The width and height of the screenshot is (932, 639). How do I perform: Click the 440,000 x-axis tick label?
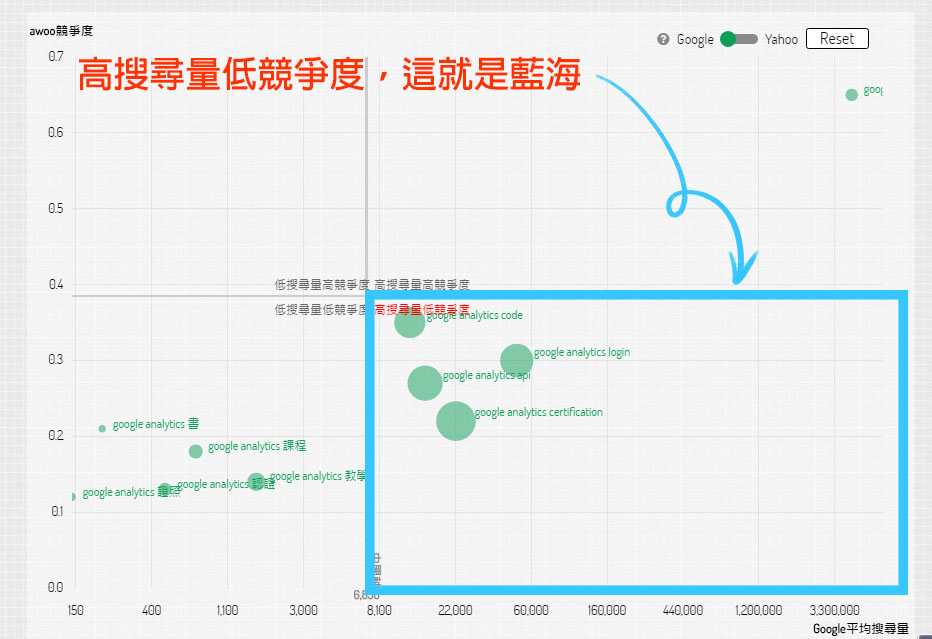coord(683,610)
